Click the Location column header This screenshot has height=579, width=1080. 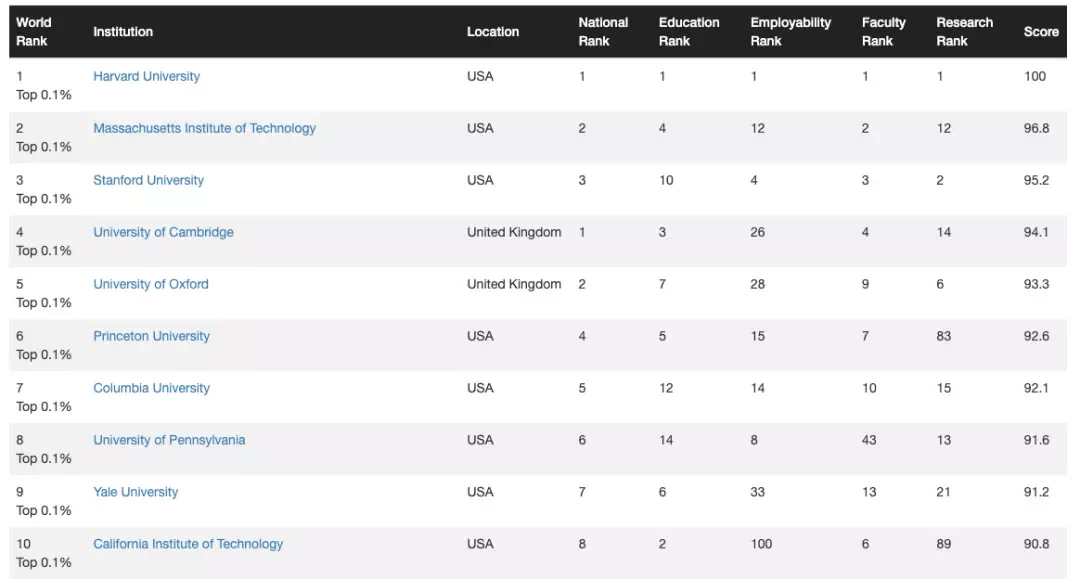492,32
